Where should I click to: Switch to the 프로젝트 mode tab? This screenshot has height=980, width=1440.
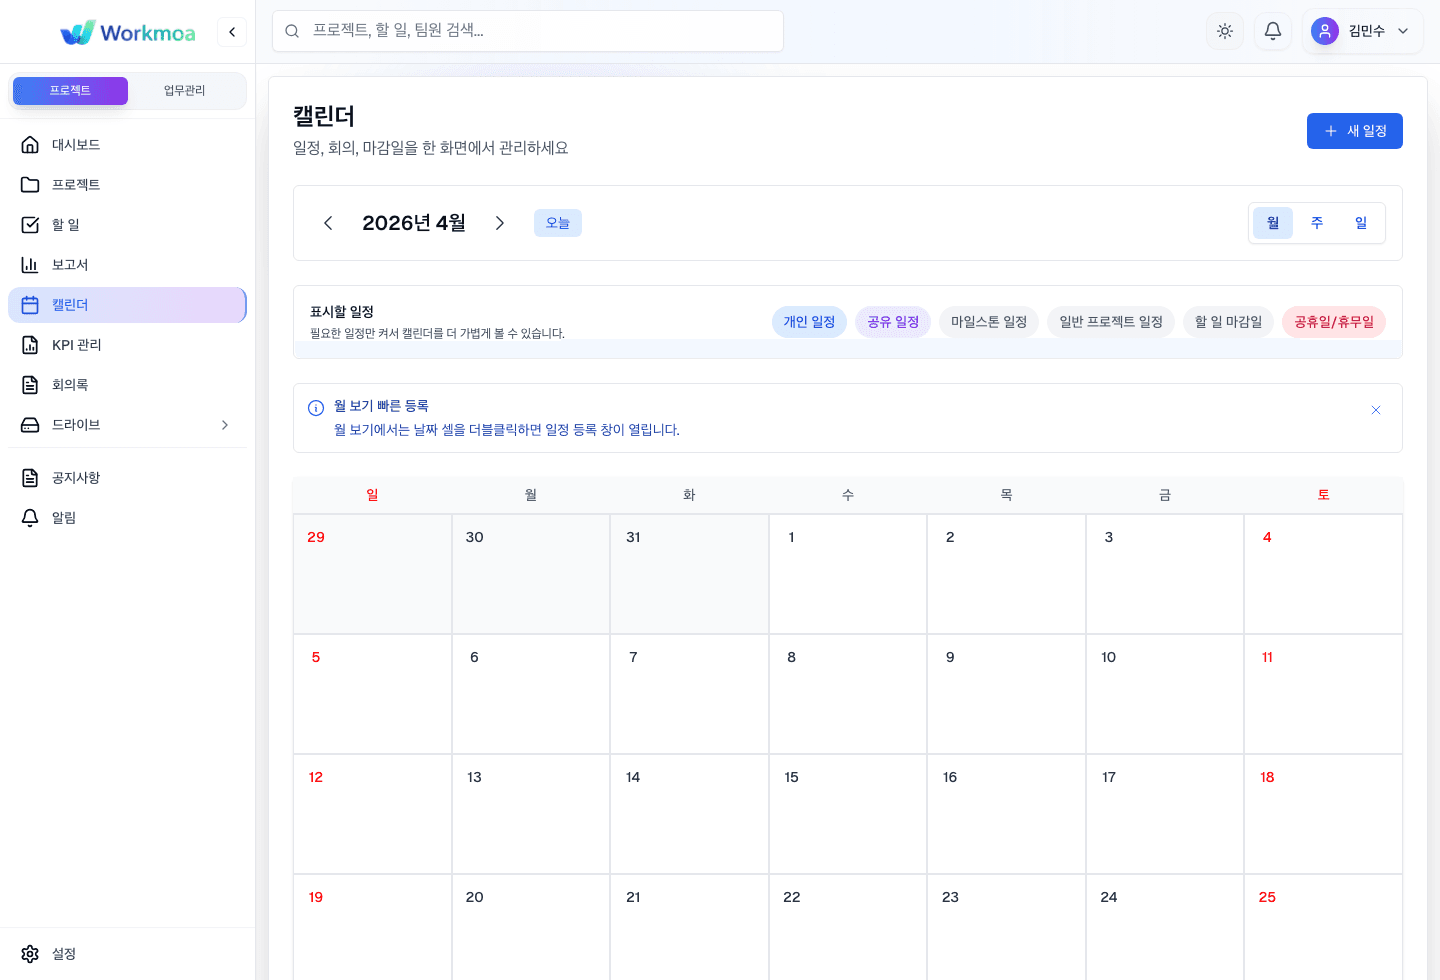click(70, 91)
